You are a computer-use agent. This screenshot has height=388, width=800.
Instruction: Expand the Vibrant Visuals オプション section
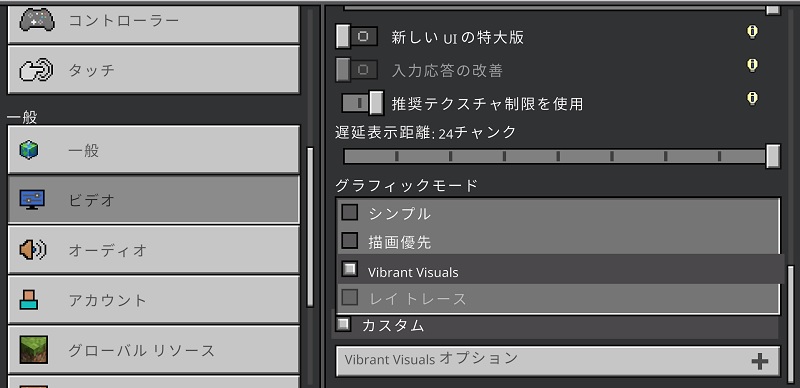click(x=558, y=361)
